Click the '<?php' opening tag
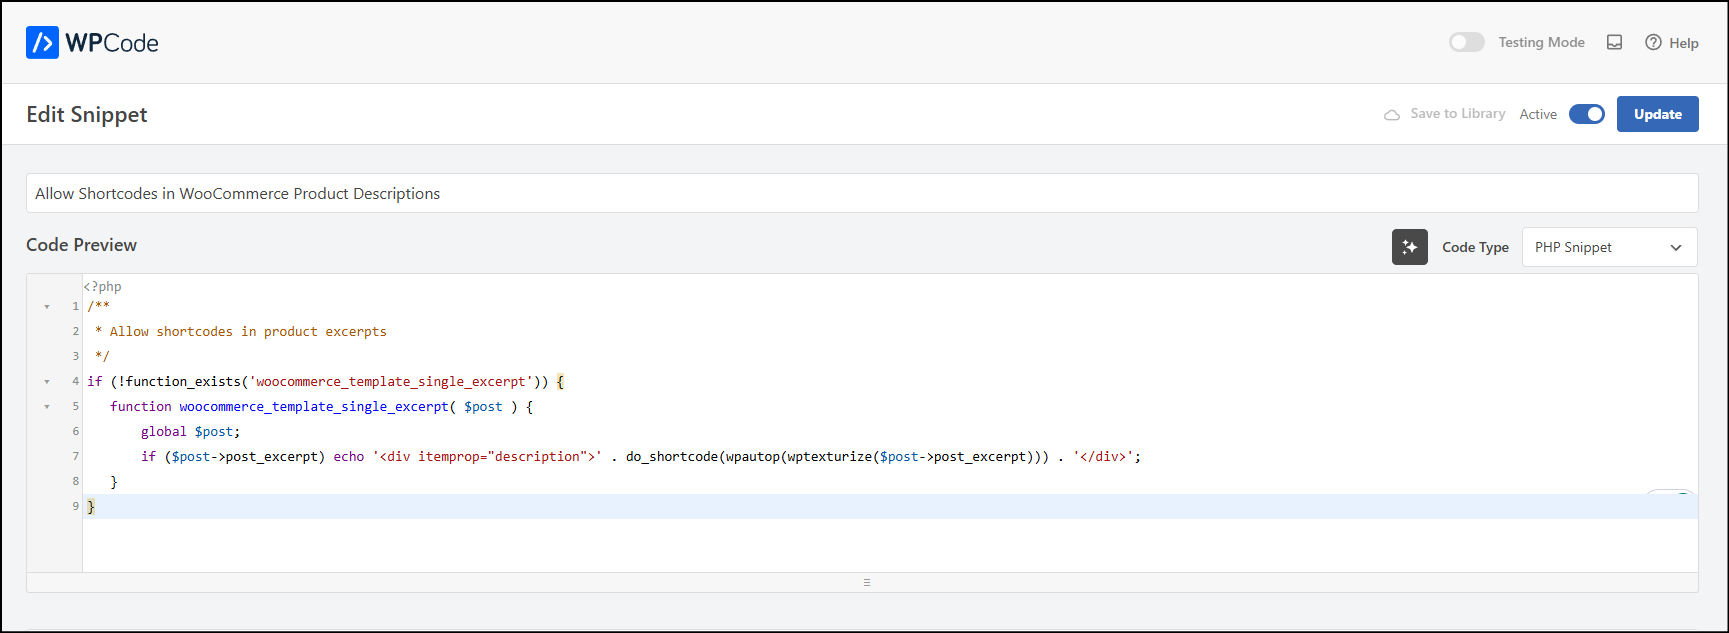This screenshot has height=633, width=1729. (102, 287)
